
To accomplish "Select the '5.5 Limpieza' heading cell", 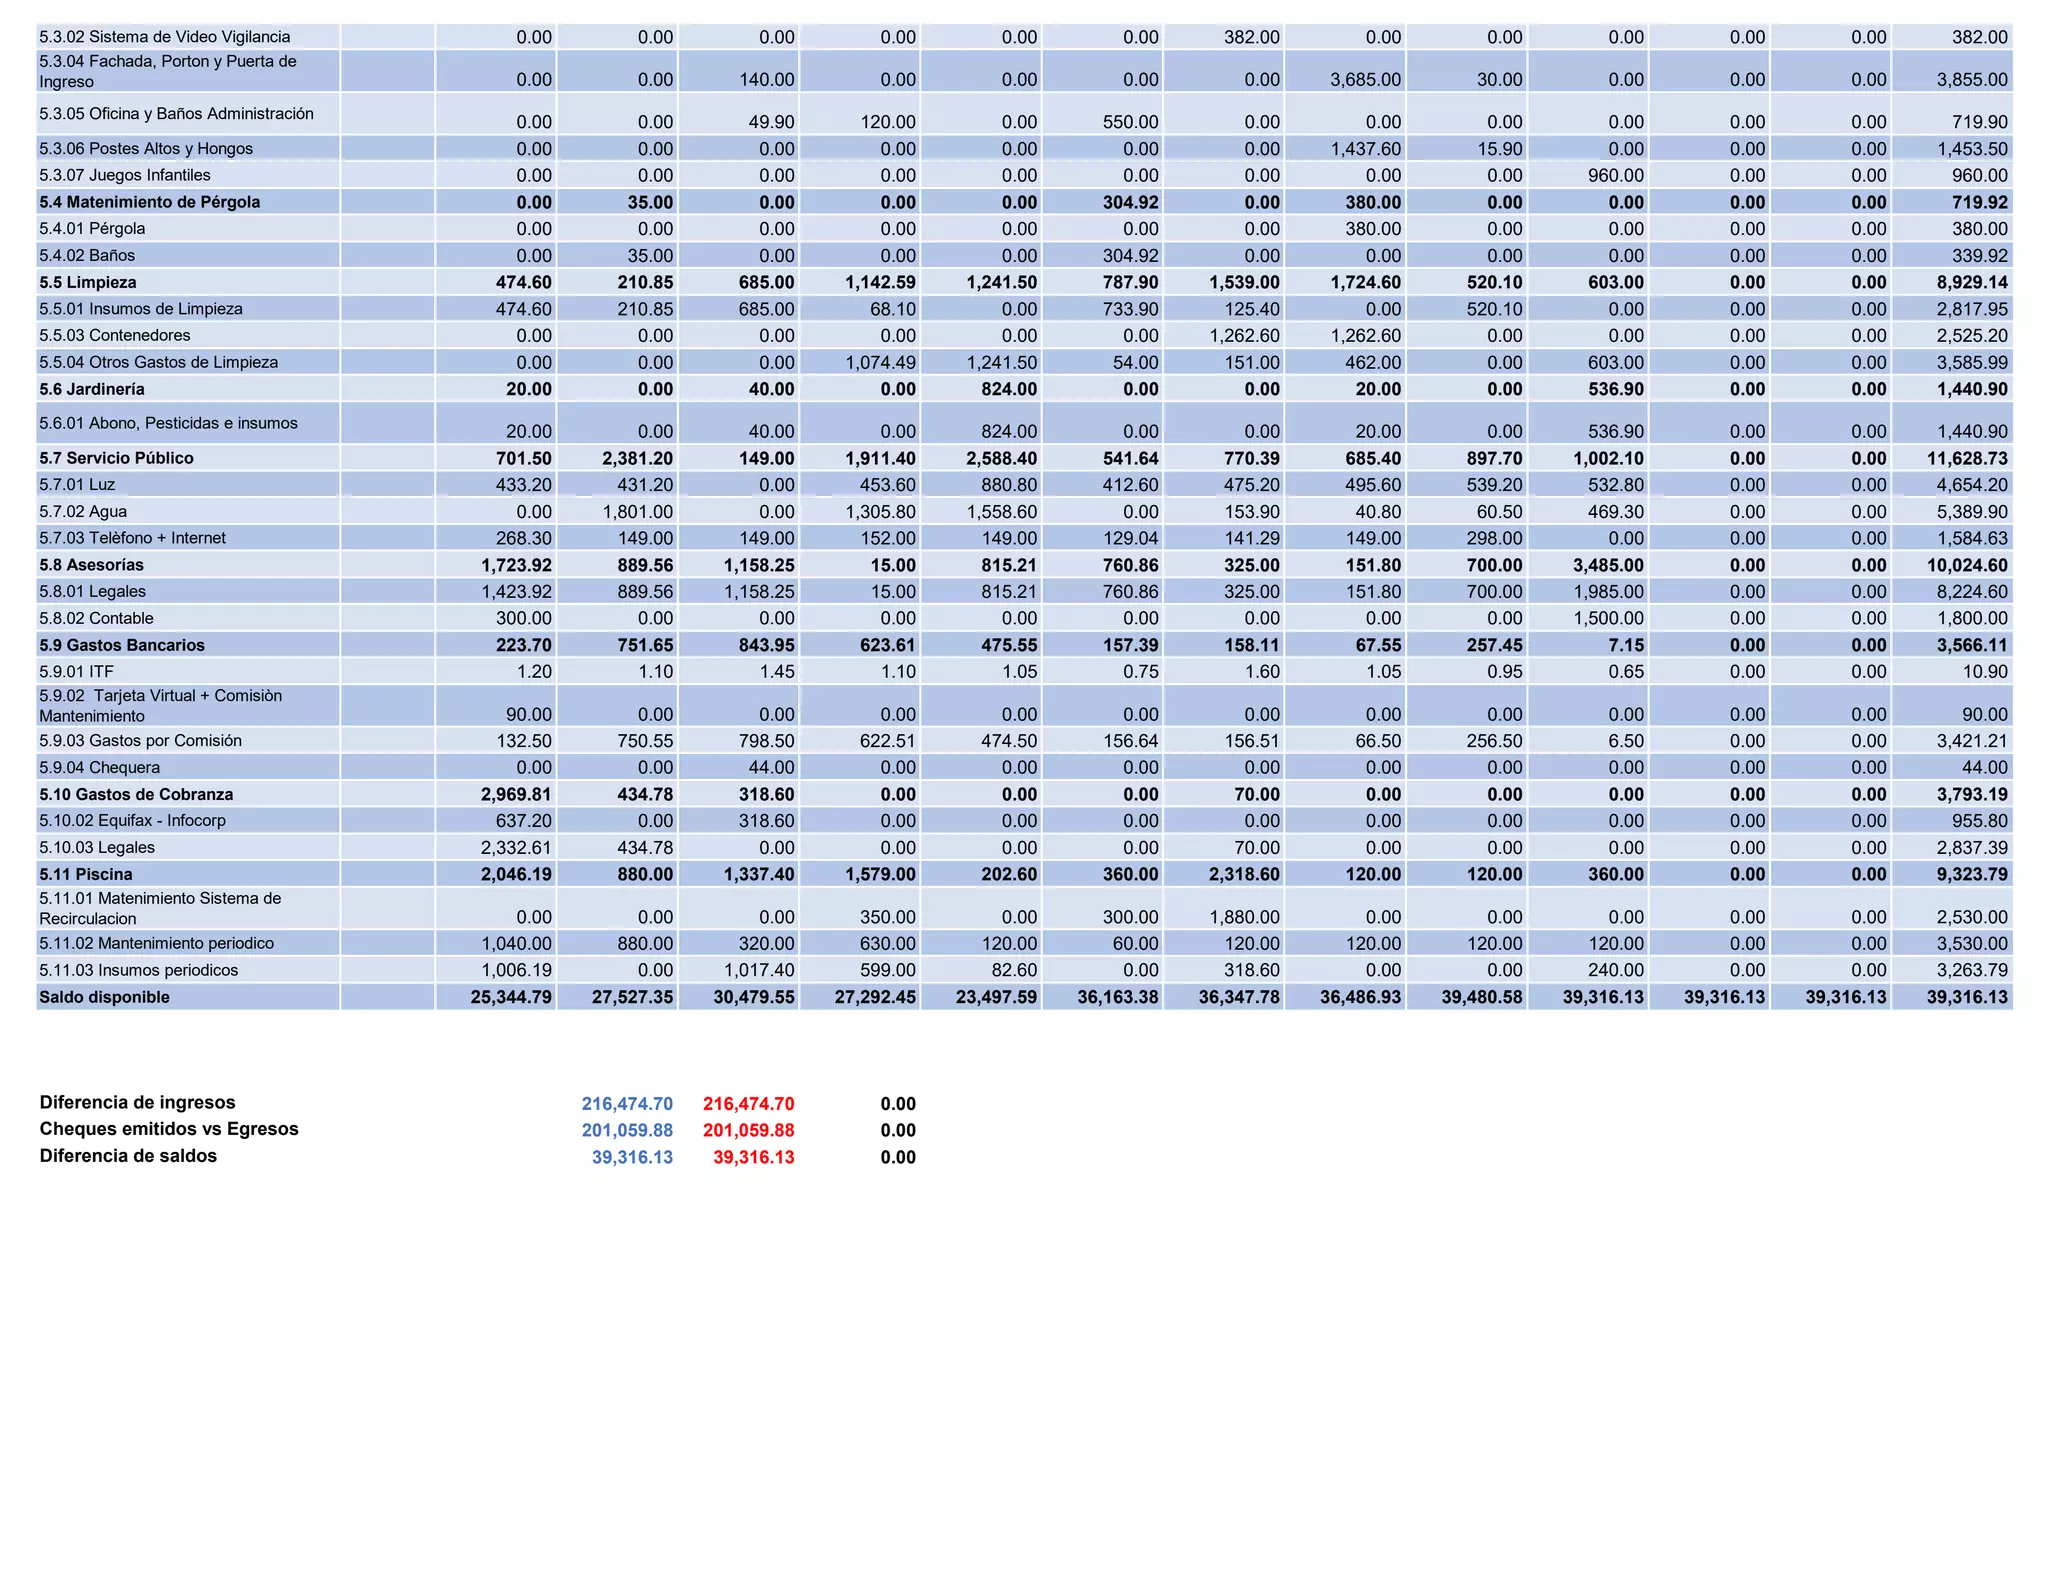I will tap(88, 283).
